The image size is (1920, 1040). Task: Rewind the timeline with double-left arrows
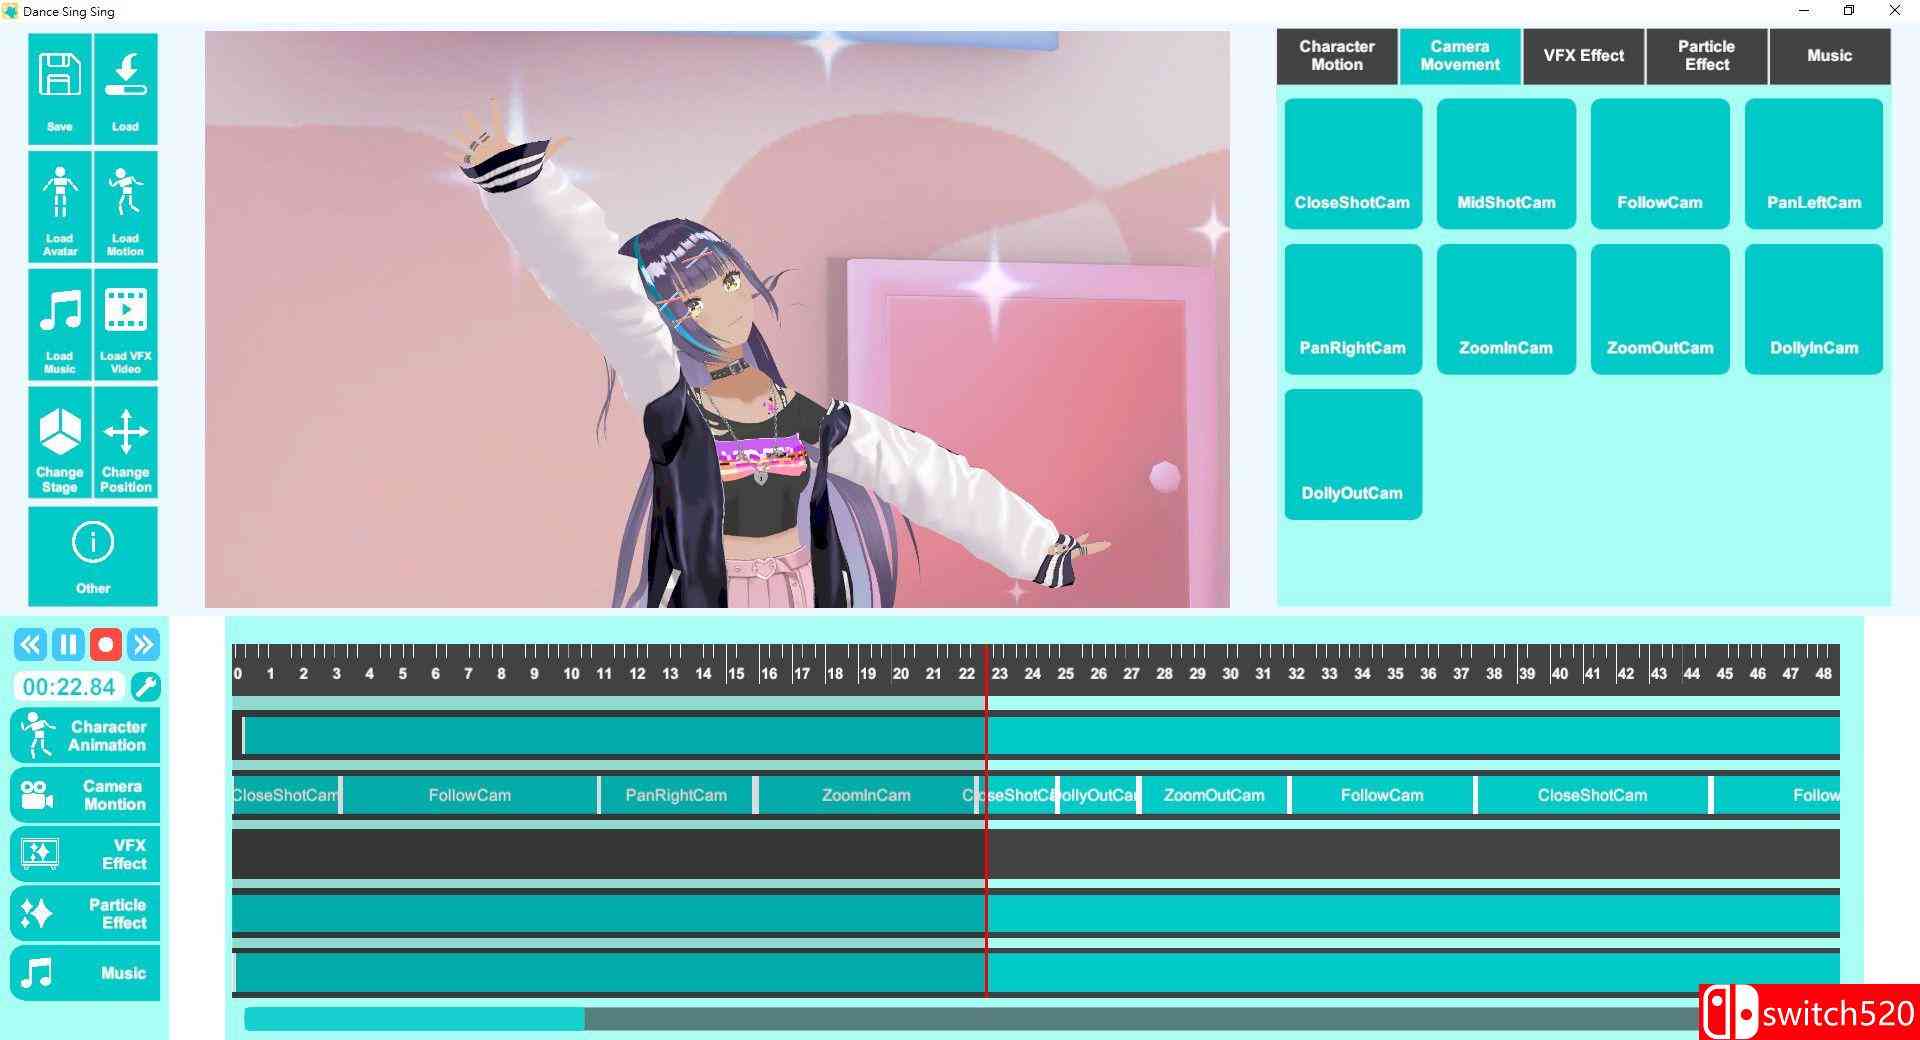click(30, 645)
